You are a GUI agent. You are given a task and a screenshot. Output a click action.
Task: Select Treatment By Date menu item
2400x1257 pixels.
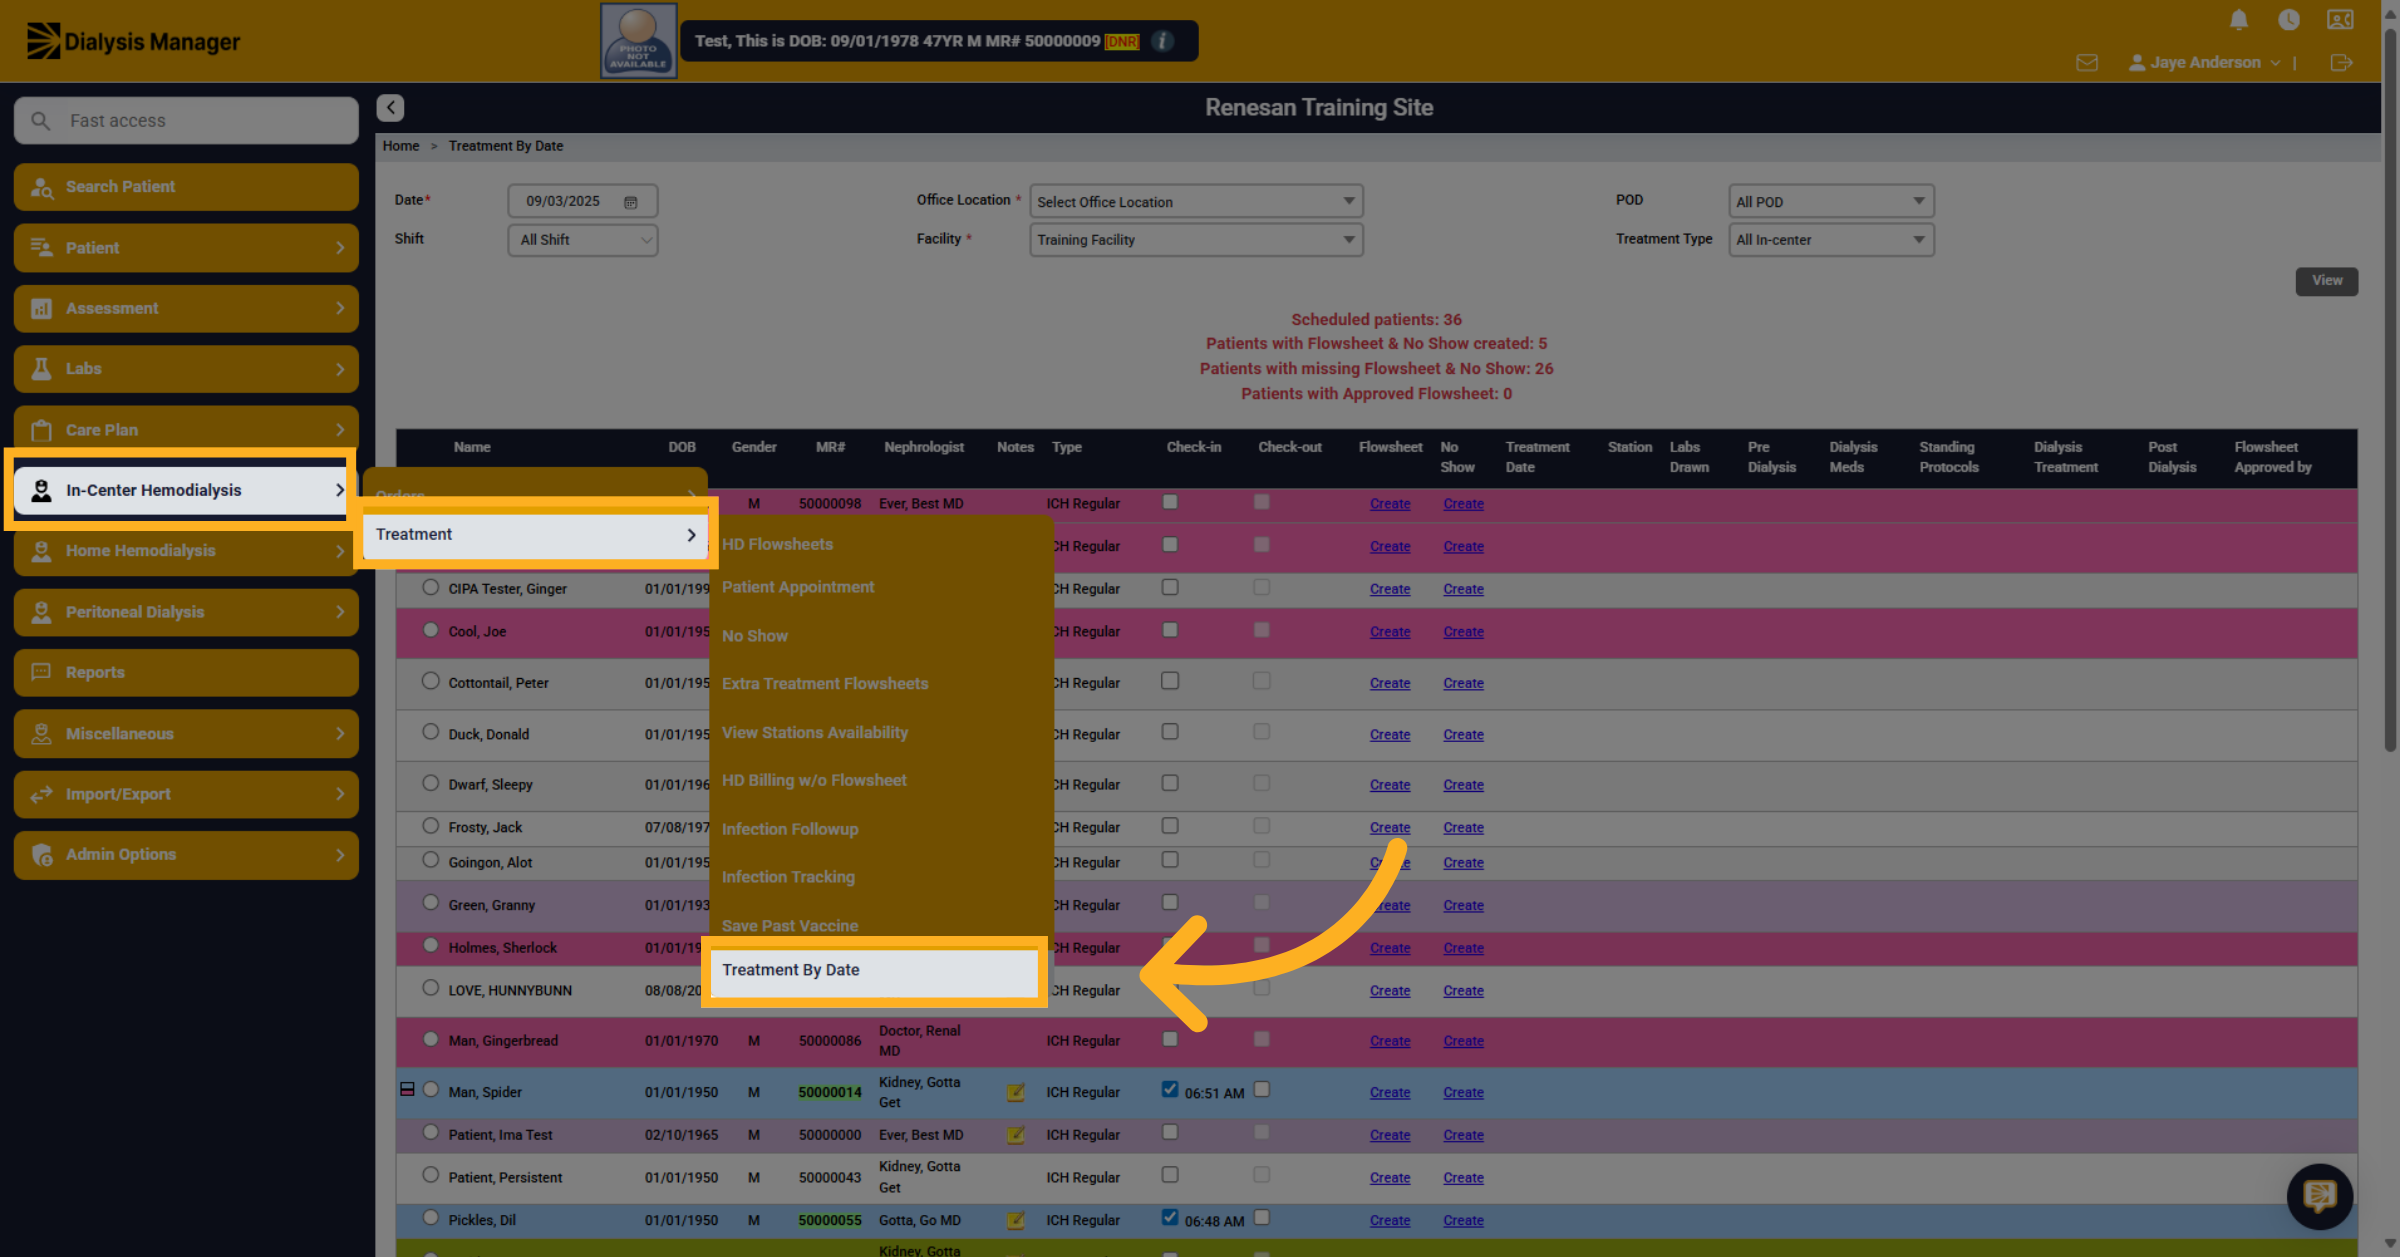(x=874, y=971)
